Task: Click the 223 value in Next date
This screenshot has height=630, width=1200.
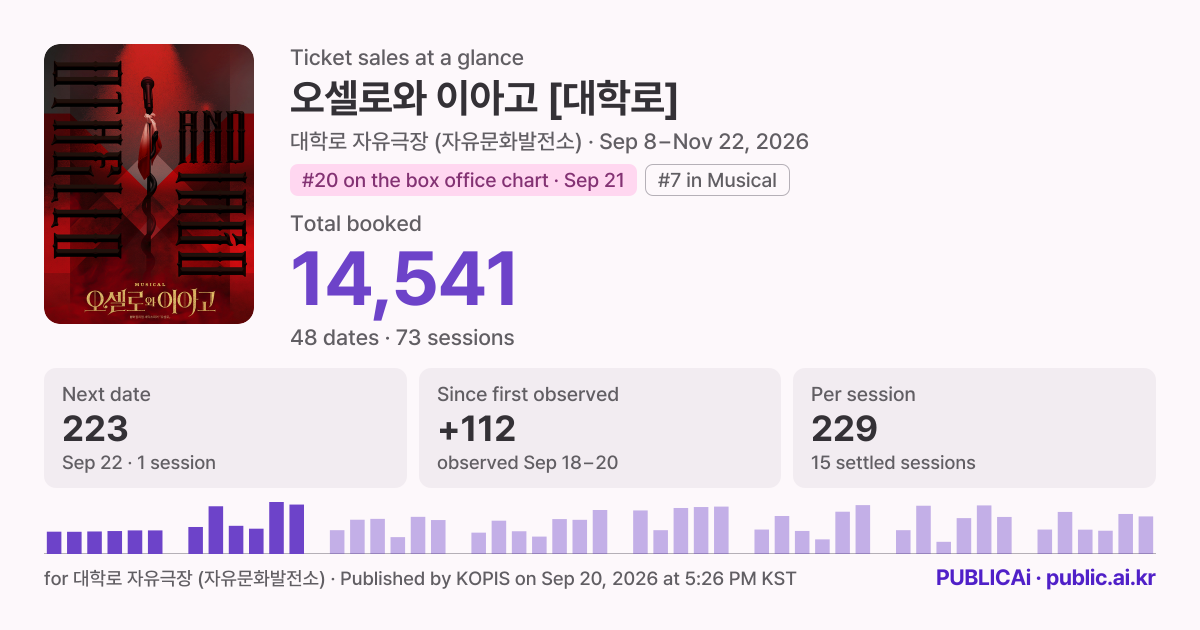Action: (95, 429)
